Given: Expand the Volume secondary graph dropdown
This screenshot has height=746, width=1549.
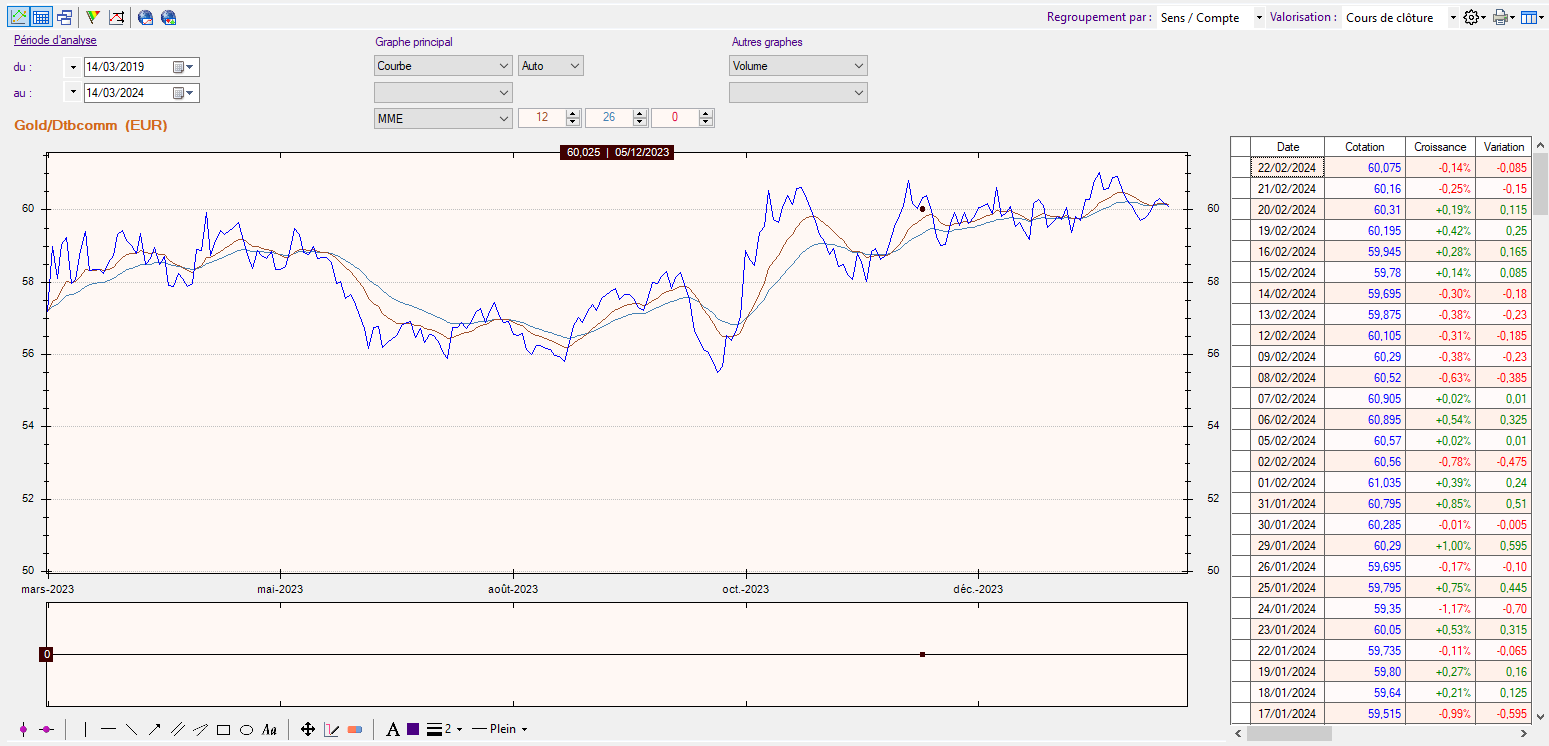Looking at the screenshot, I should 798,66.
